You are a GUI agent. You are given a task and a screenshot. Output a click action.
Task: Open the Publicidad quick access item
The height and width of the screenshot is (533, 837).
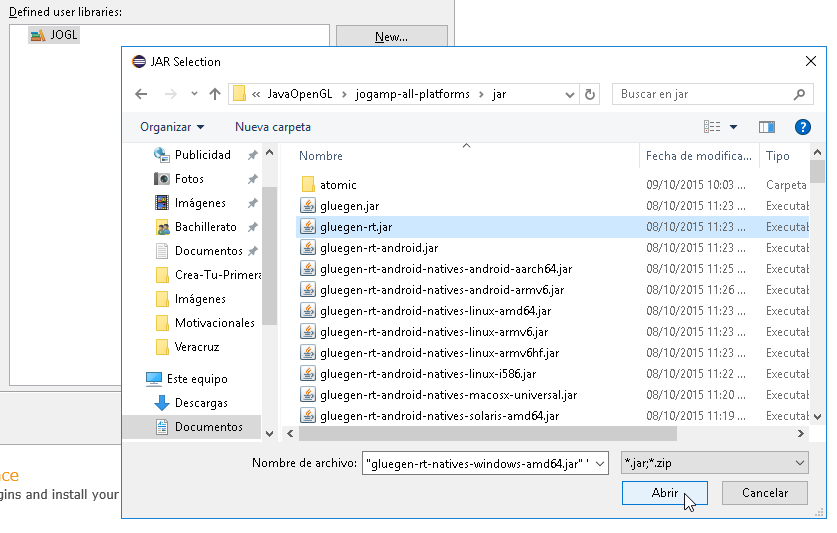click(x=203, y=155)
